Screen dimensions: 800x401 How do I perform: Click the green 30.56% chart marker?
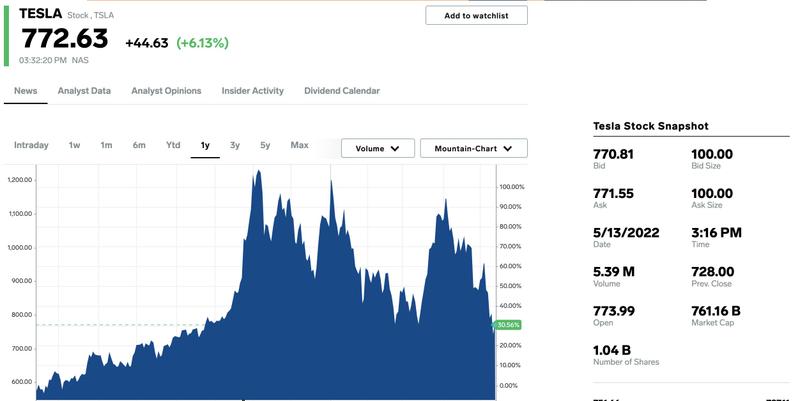(x=508, y=325)
